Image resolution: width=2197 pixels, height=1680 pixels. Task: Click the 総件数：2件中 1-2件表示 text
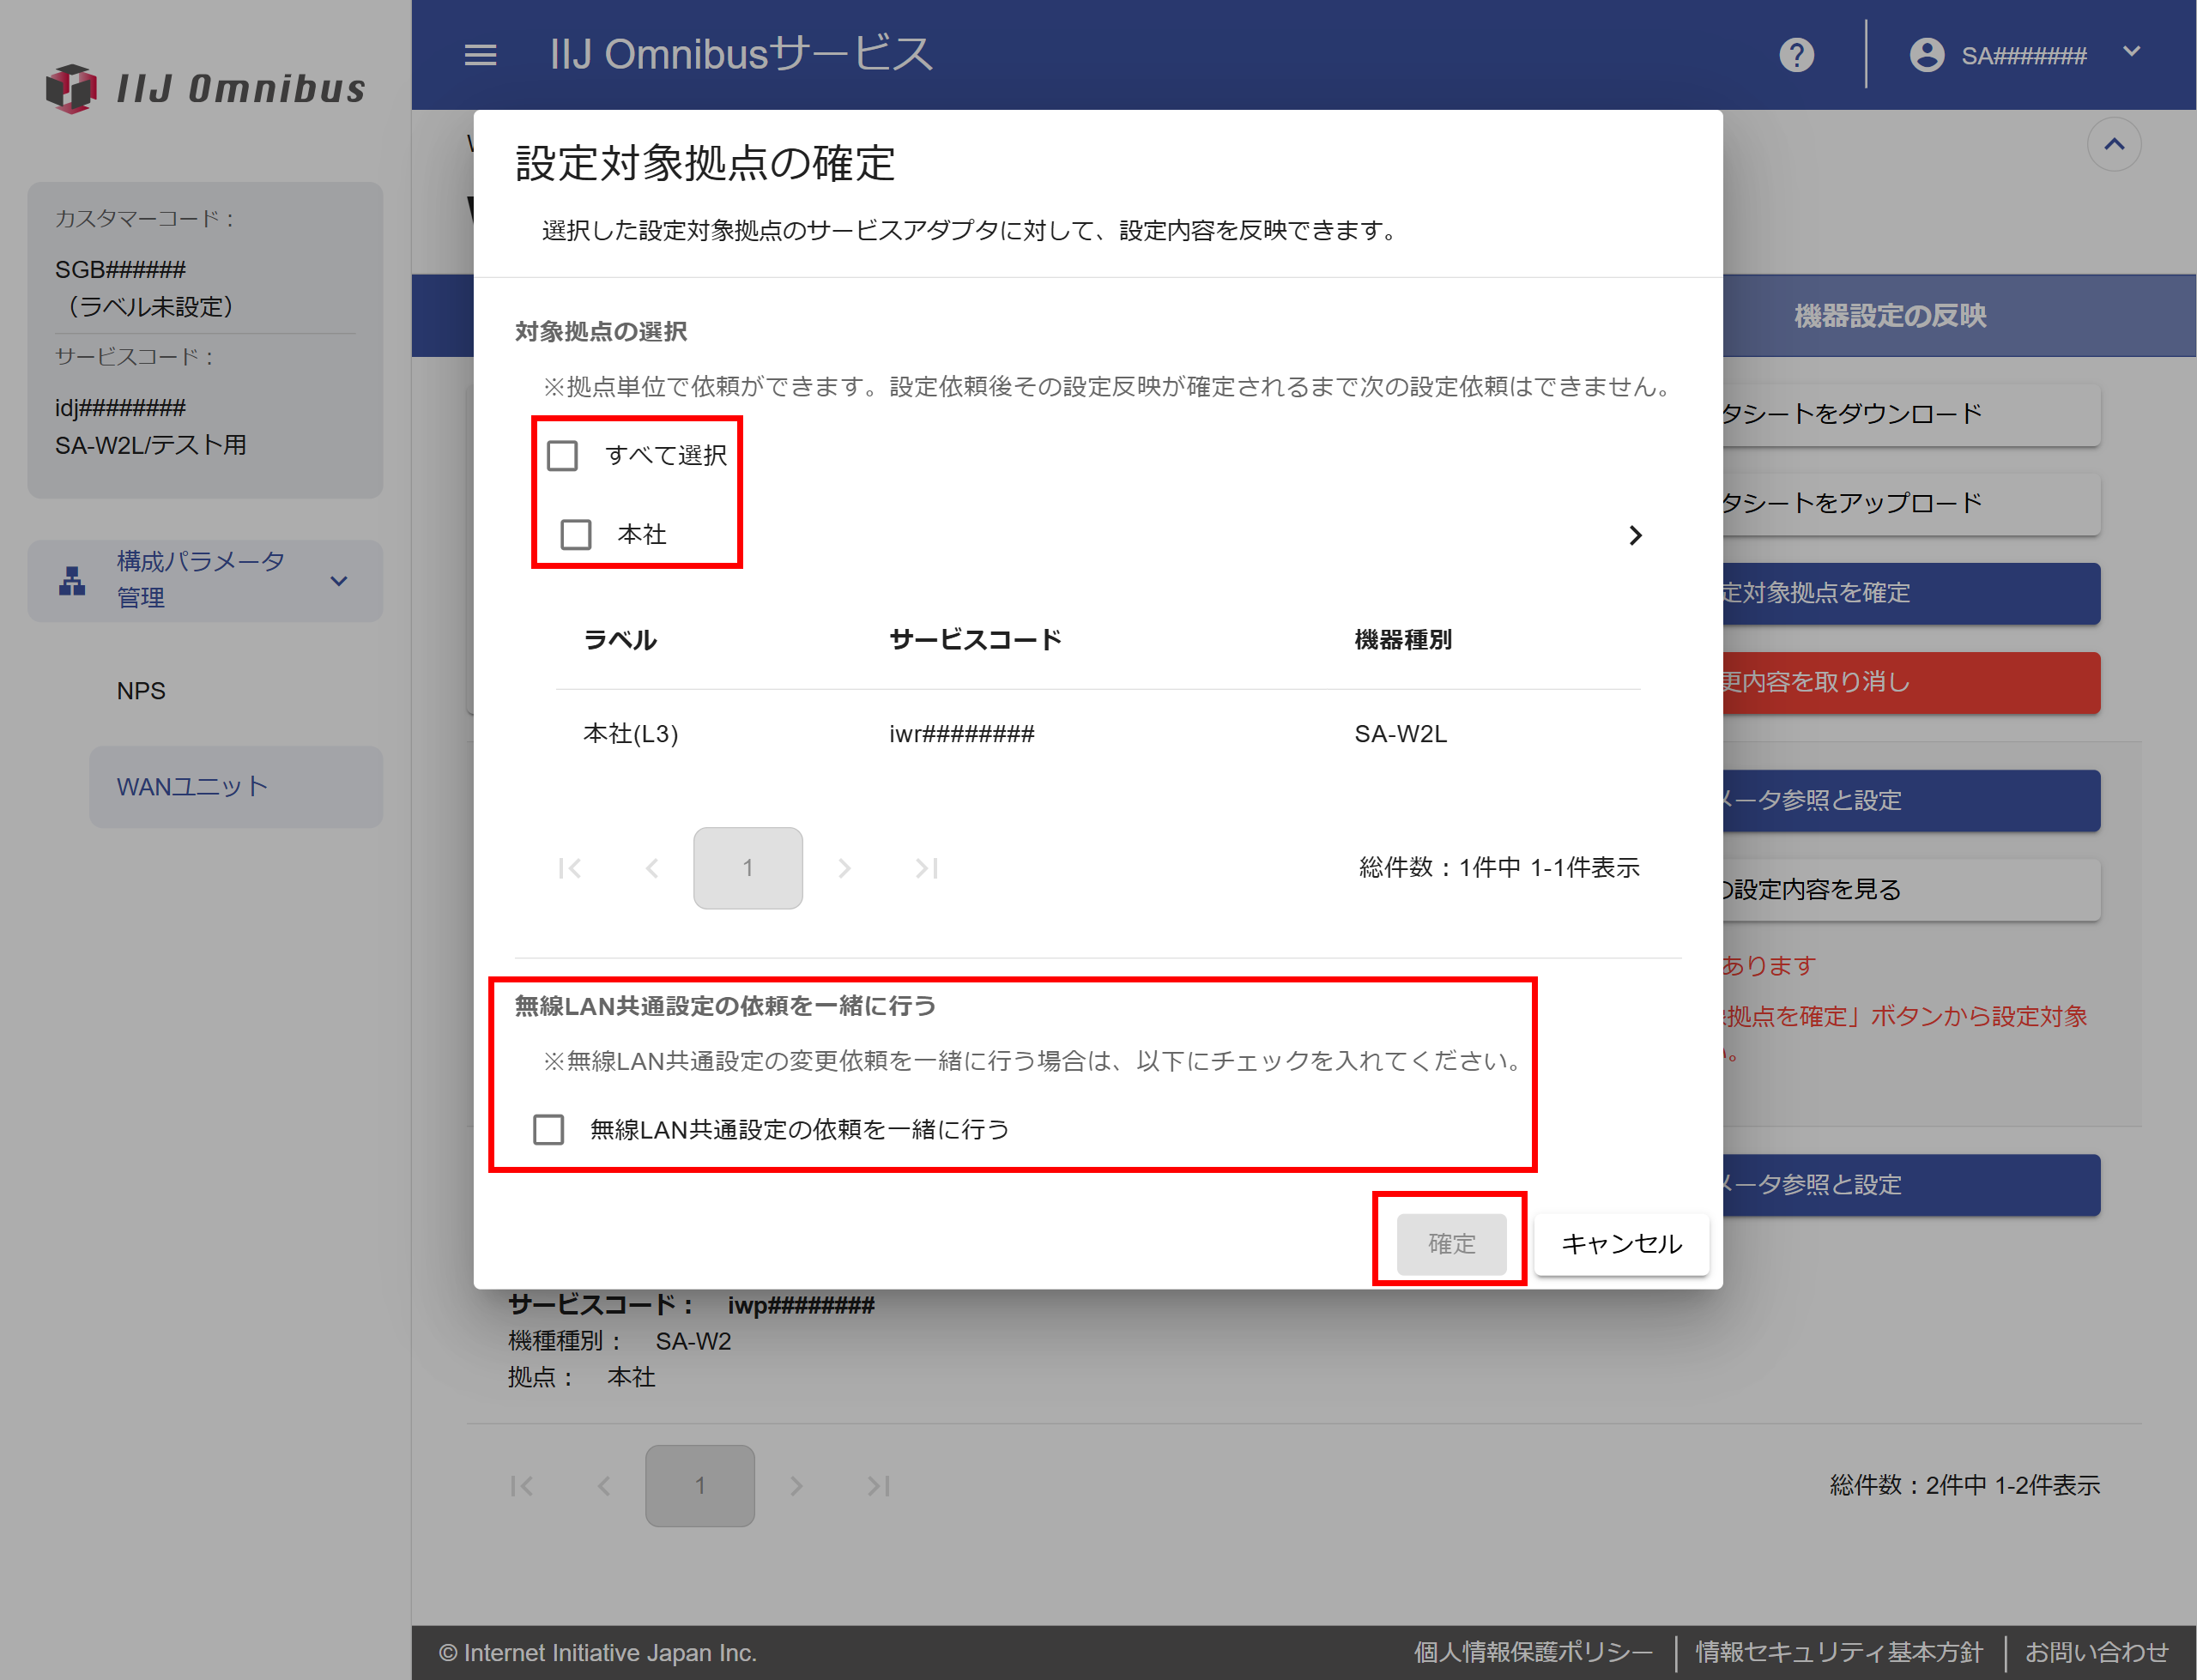(x=1964, y=1486)
